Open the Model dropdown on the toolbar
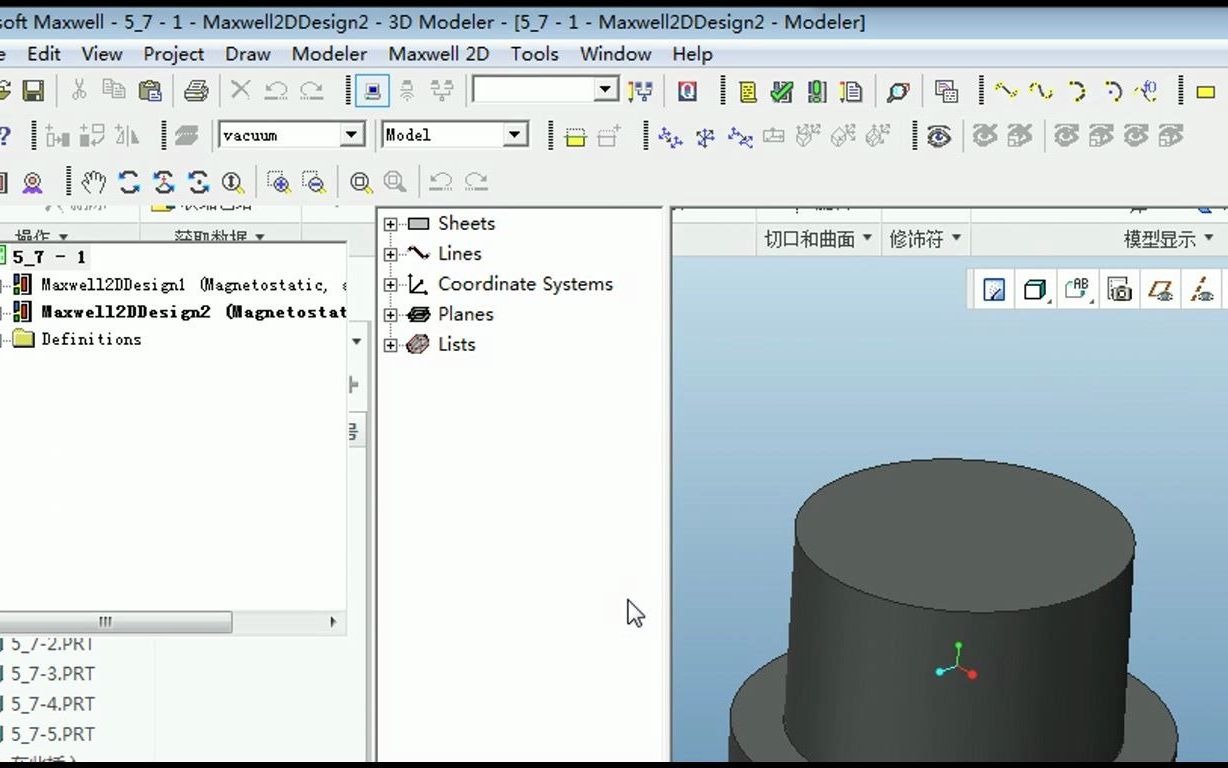The width and height of the screenshot is (1228, 768). coord(514,134)
